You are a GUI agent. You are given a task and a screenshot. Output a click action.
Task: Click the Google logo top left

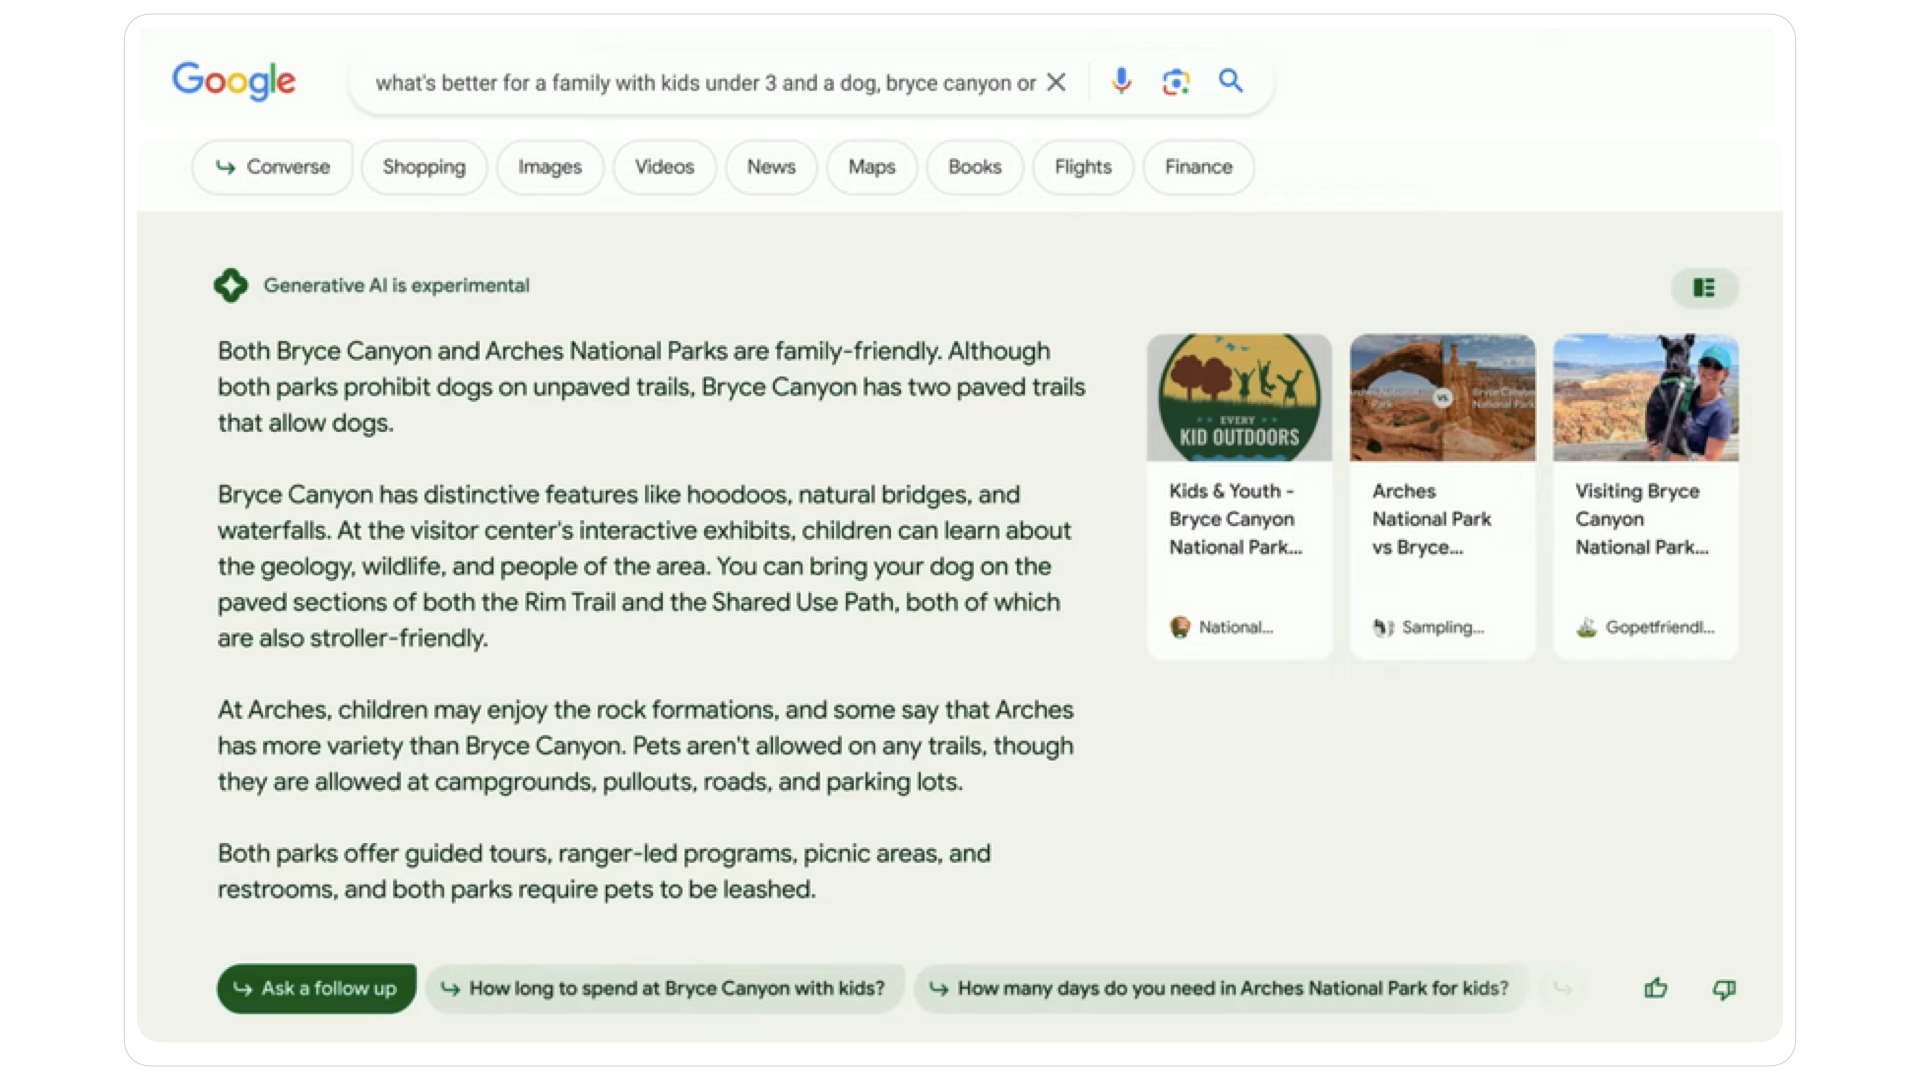coord(235,82)
